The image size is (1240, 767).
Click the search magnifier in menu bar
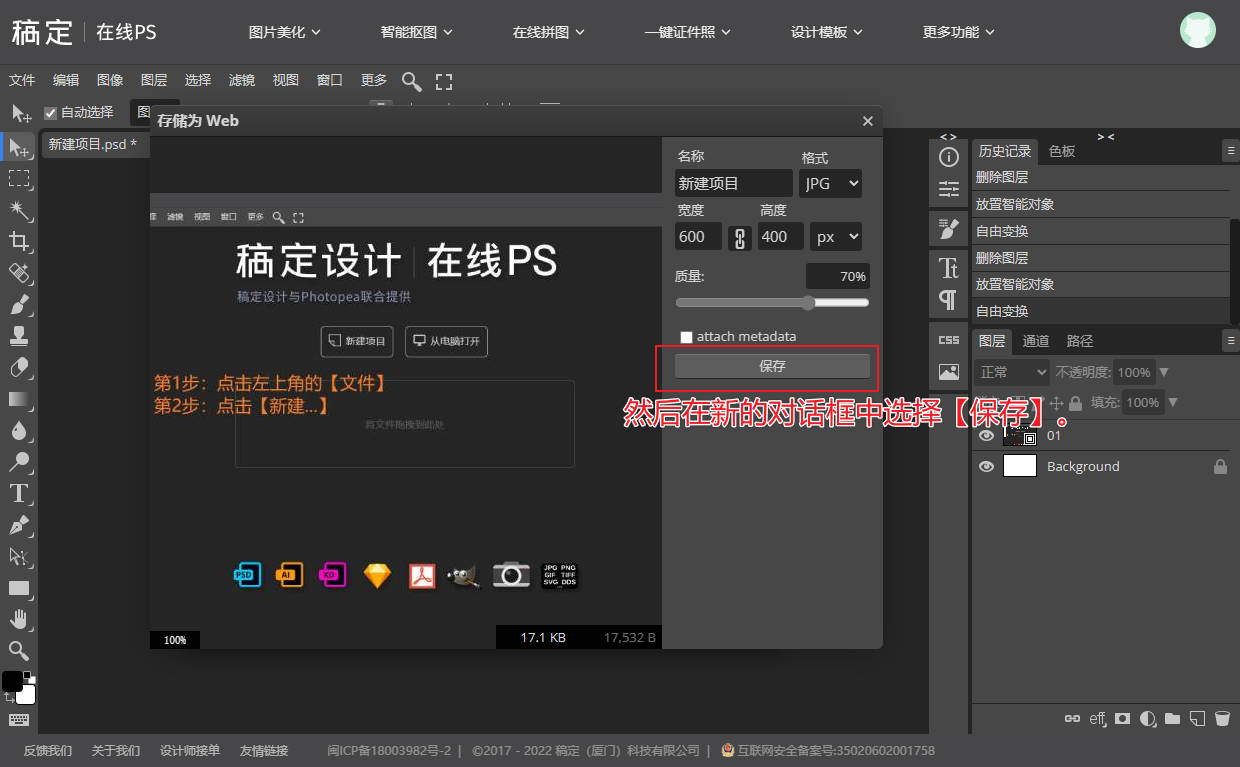point(411,81)
